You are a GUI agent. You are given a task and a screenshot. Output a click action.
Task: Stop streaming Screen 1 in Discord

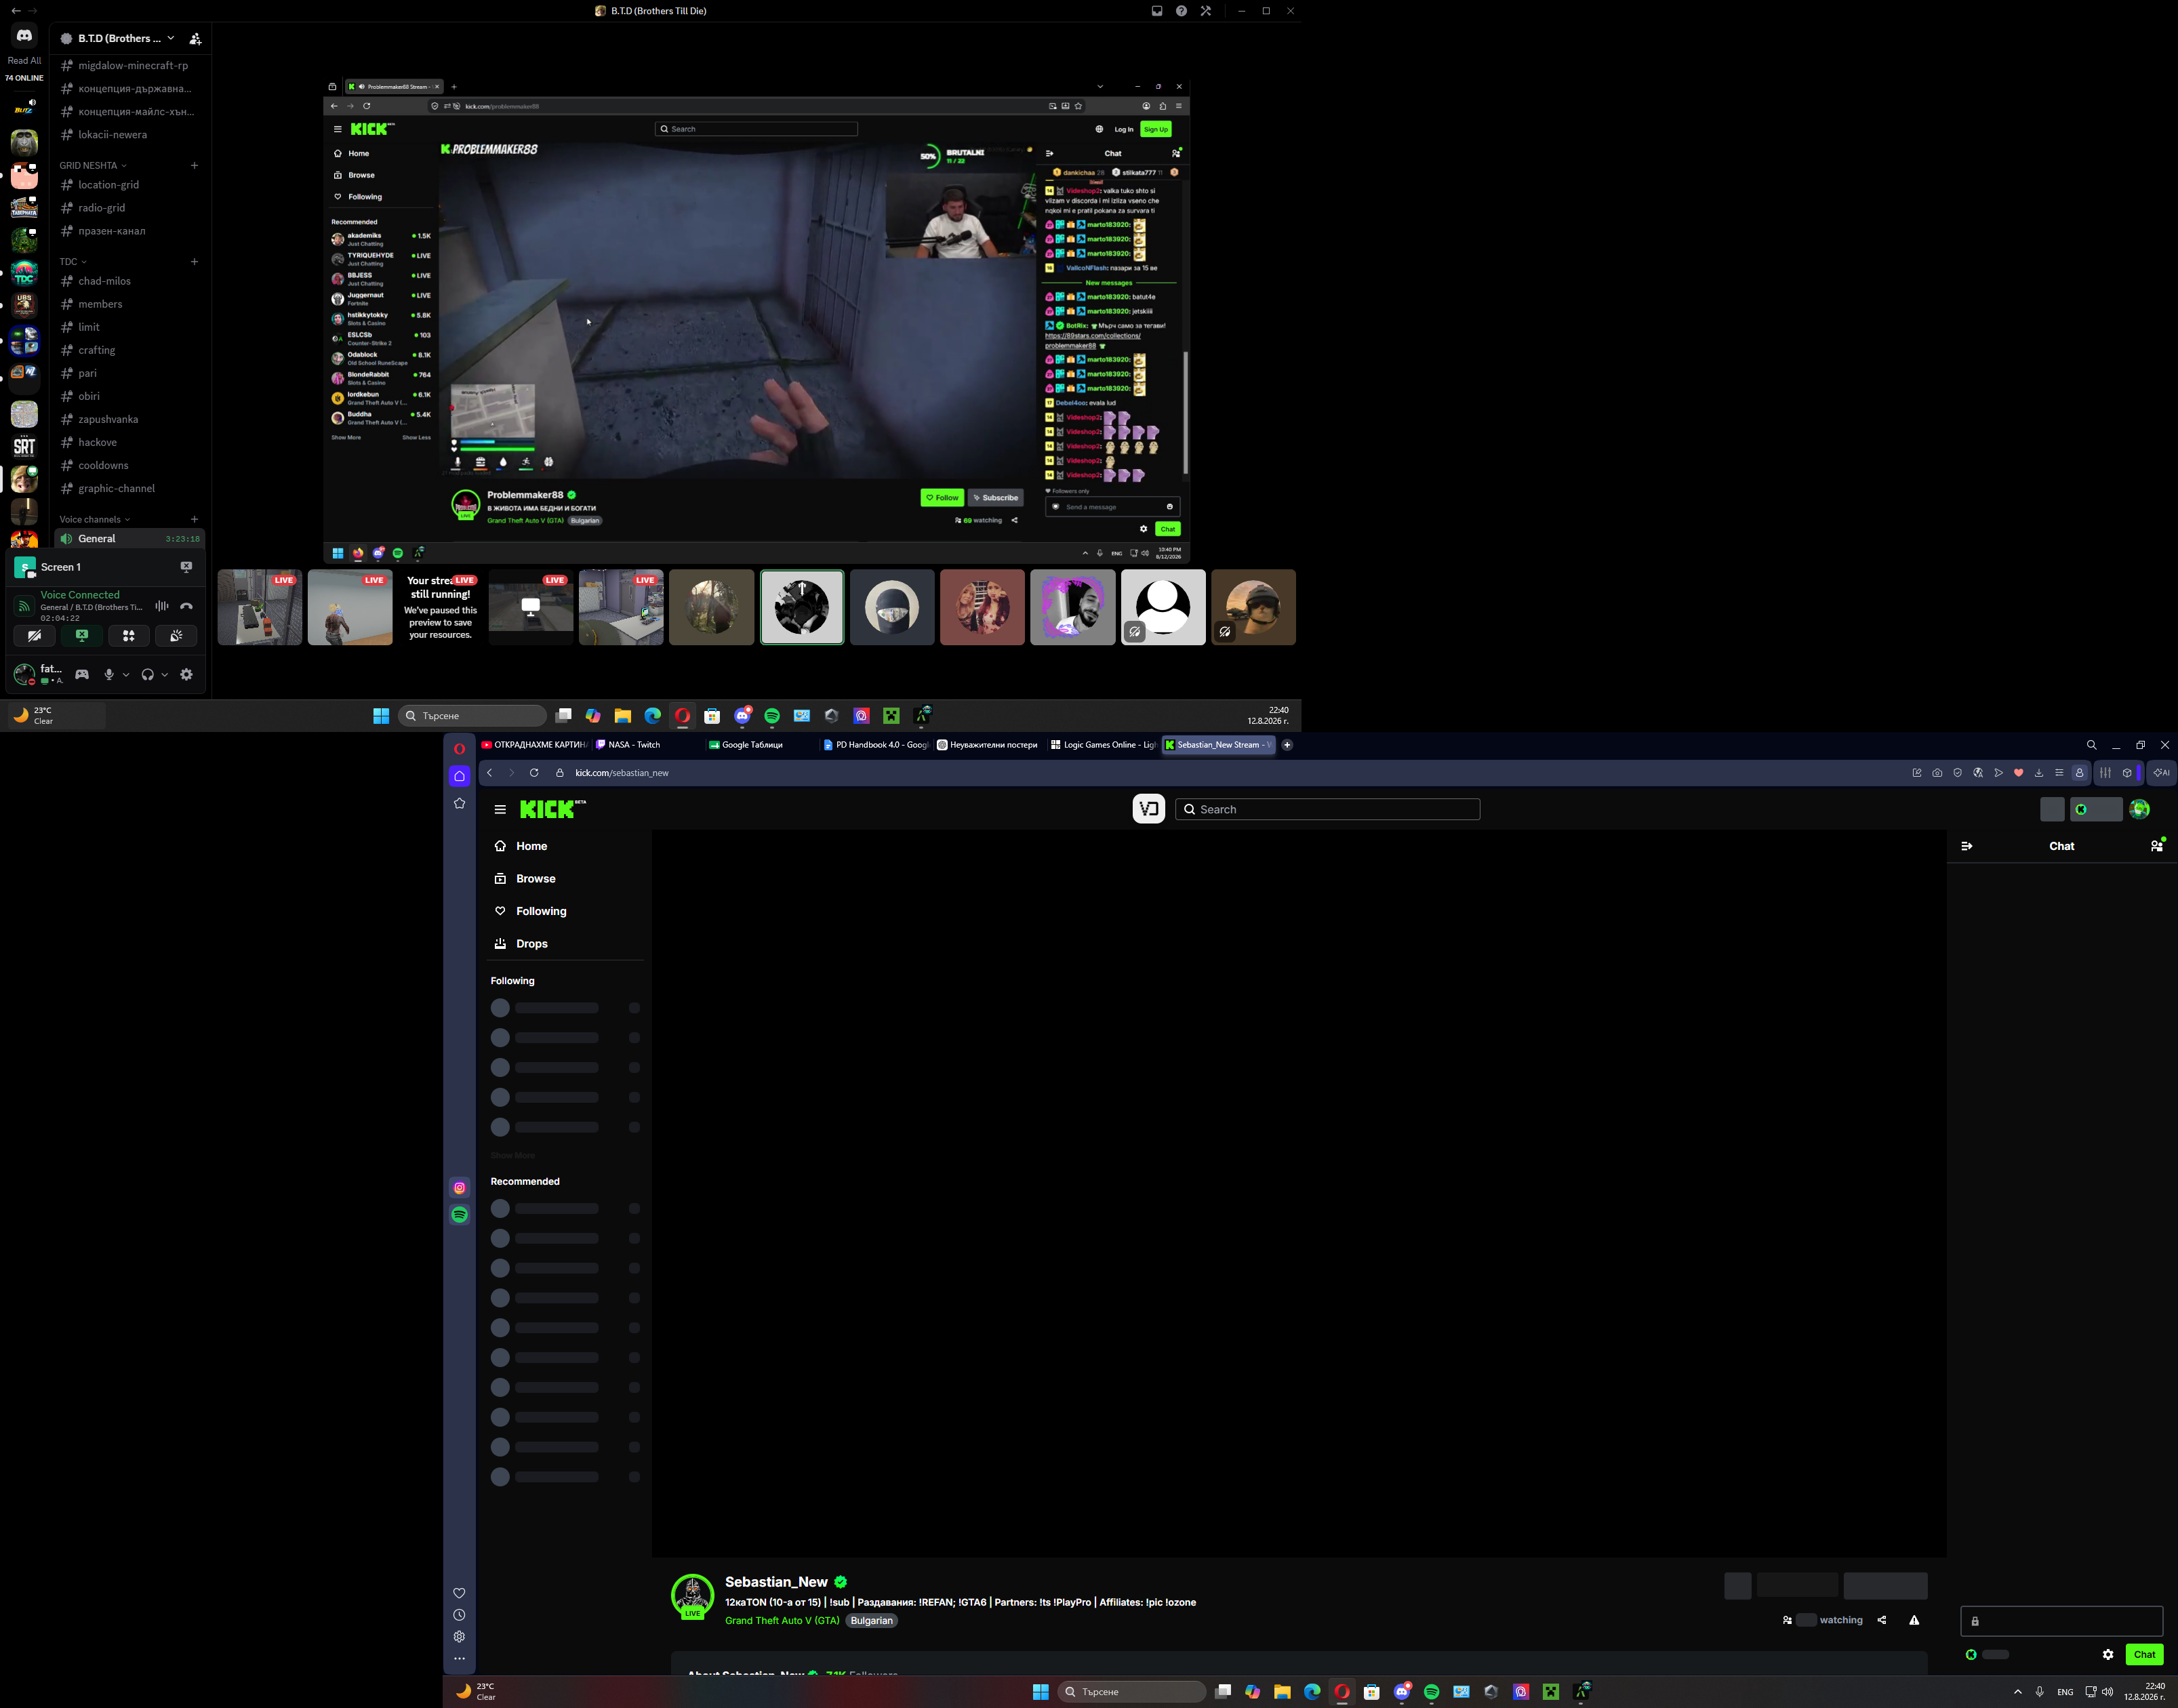click(186, 567)
